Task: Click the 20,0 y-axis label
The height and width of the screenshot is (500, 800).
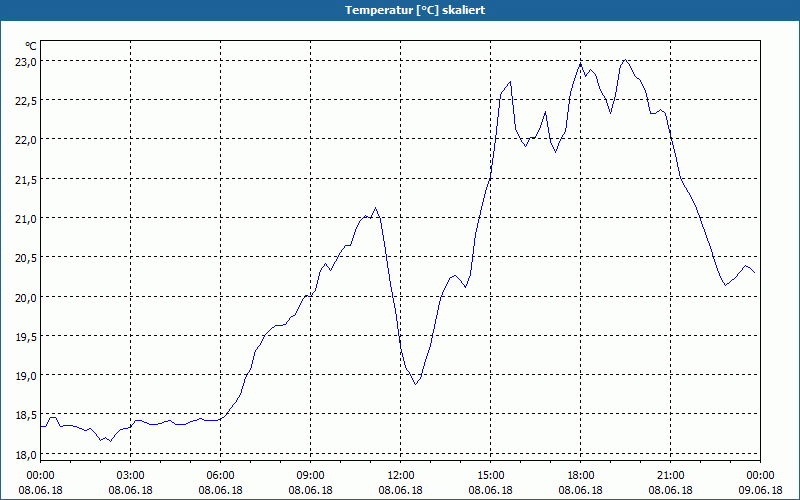Action: (26, 297)
